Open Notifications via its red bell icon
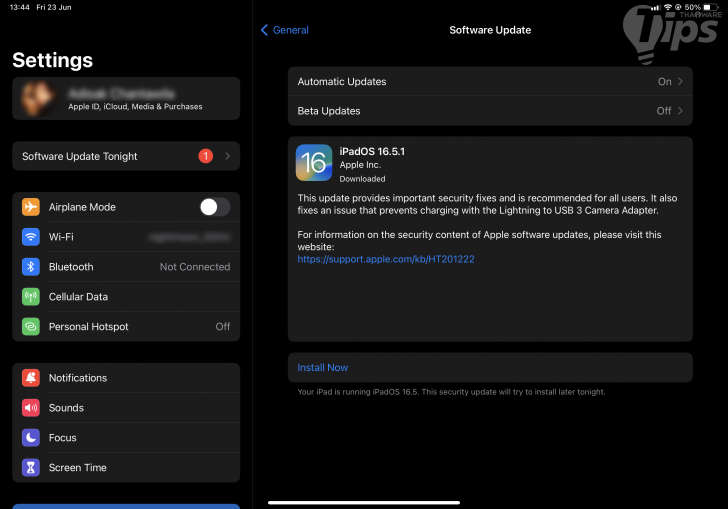This screenshot has height=509, width=728. [x=31, y=378]
